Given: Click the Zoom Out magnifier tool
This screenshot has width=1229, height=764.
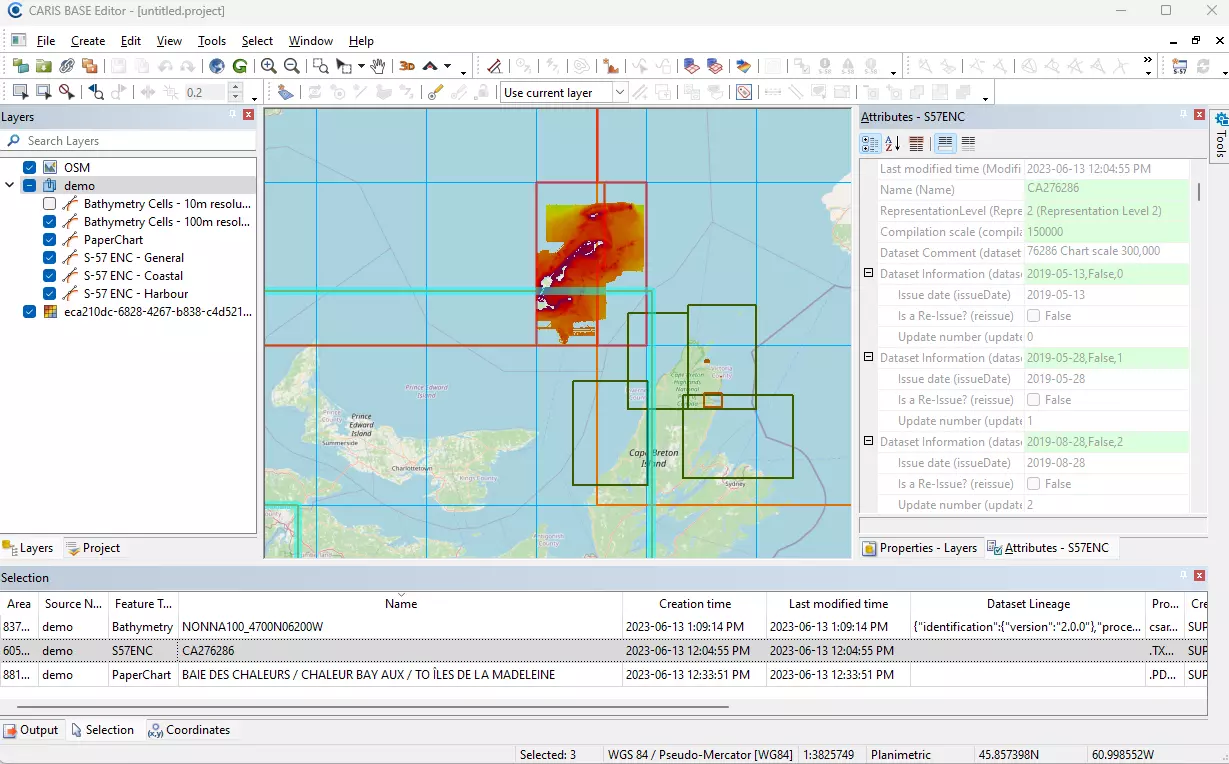Looking at the screenshot, I should click(291, 66).
